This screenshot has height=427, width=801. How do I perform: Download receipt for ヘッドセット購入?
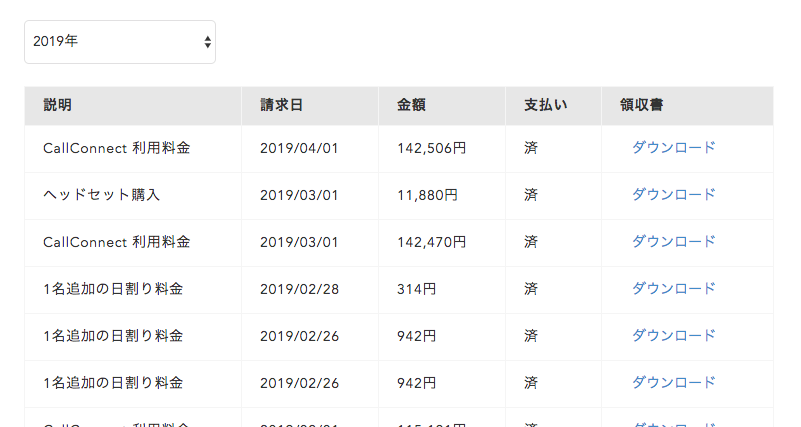(673, 195)
